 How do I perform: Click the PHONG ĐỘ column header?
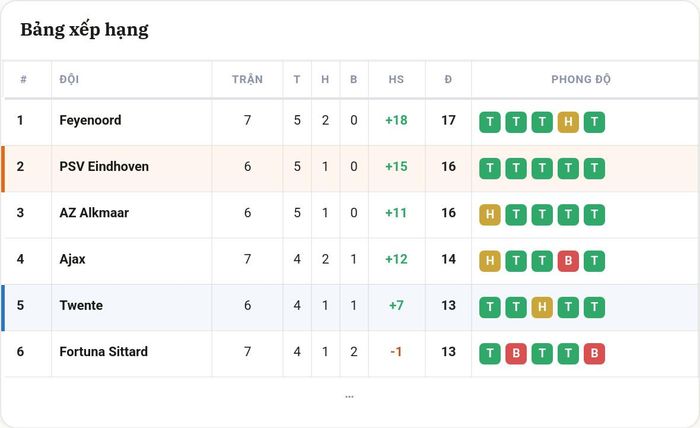click(581, 79)
